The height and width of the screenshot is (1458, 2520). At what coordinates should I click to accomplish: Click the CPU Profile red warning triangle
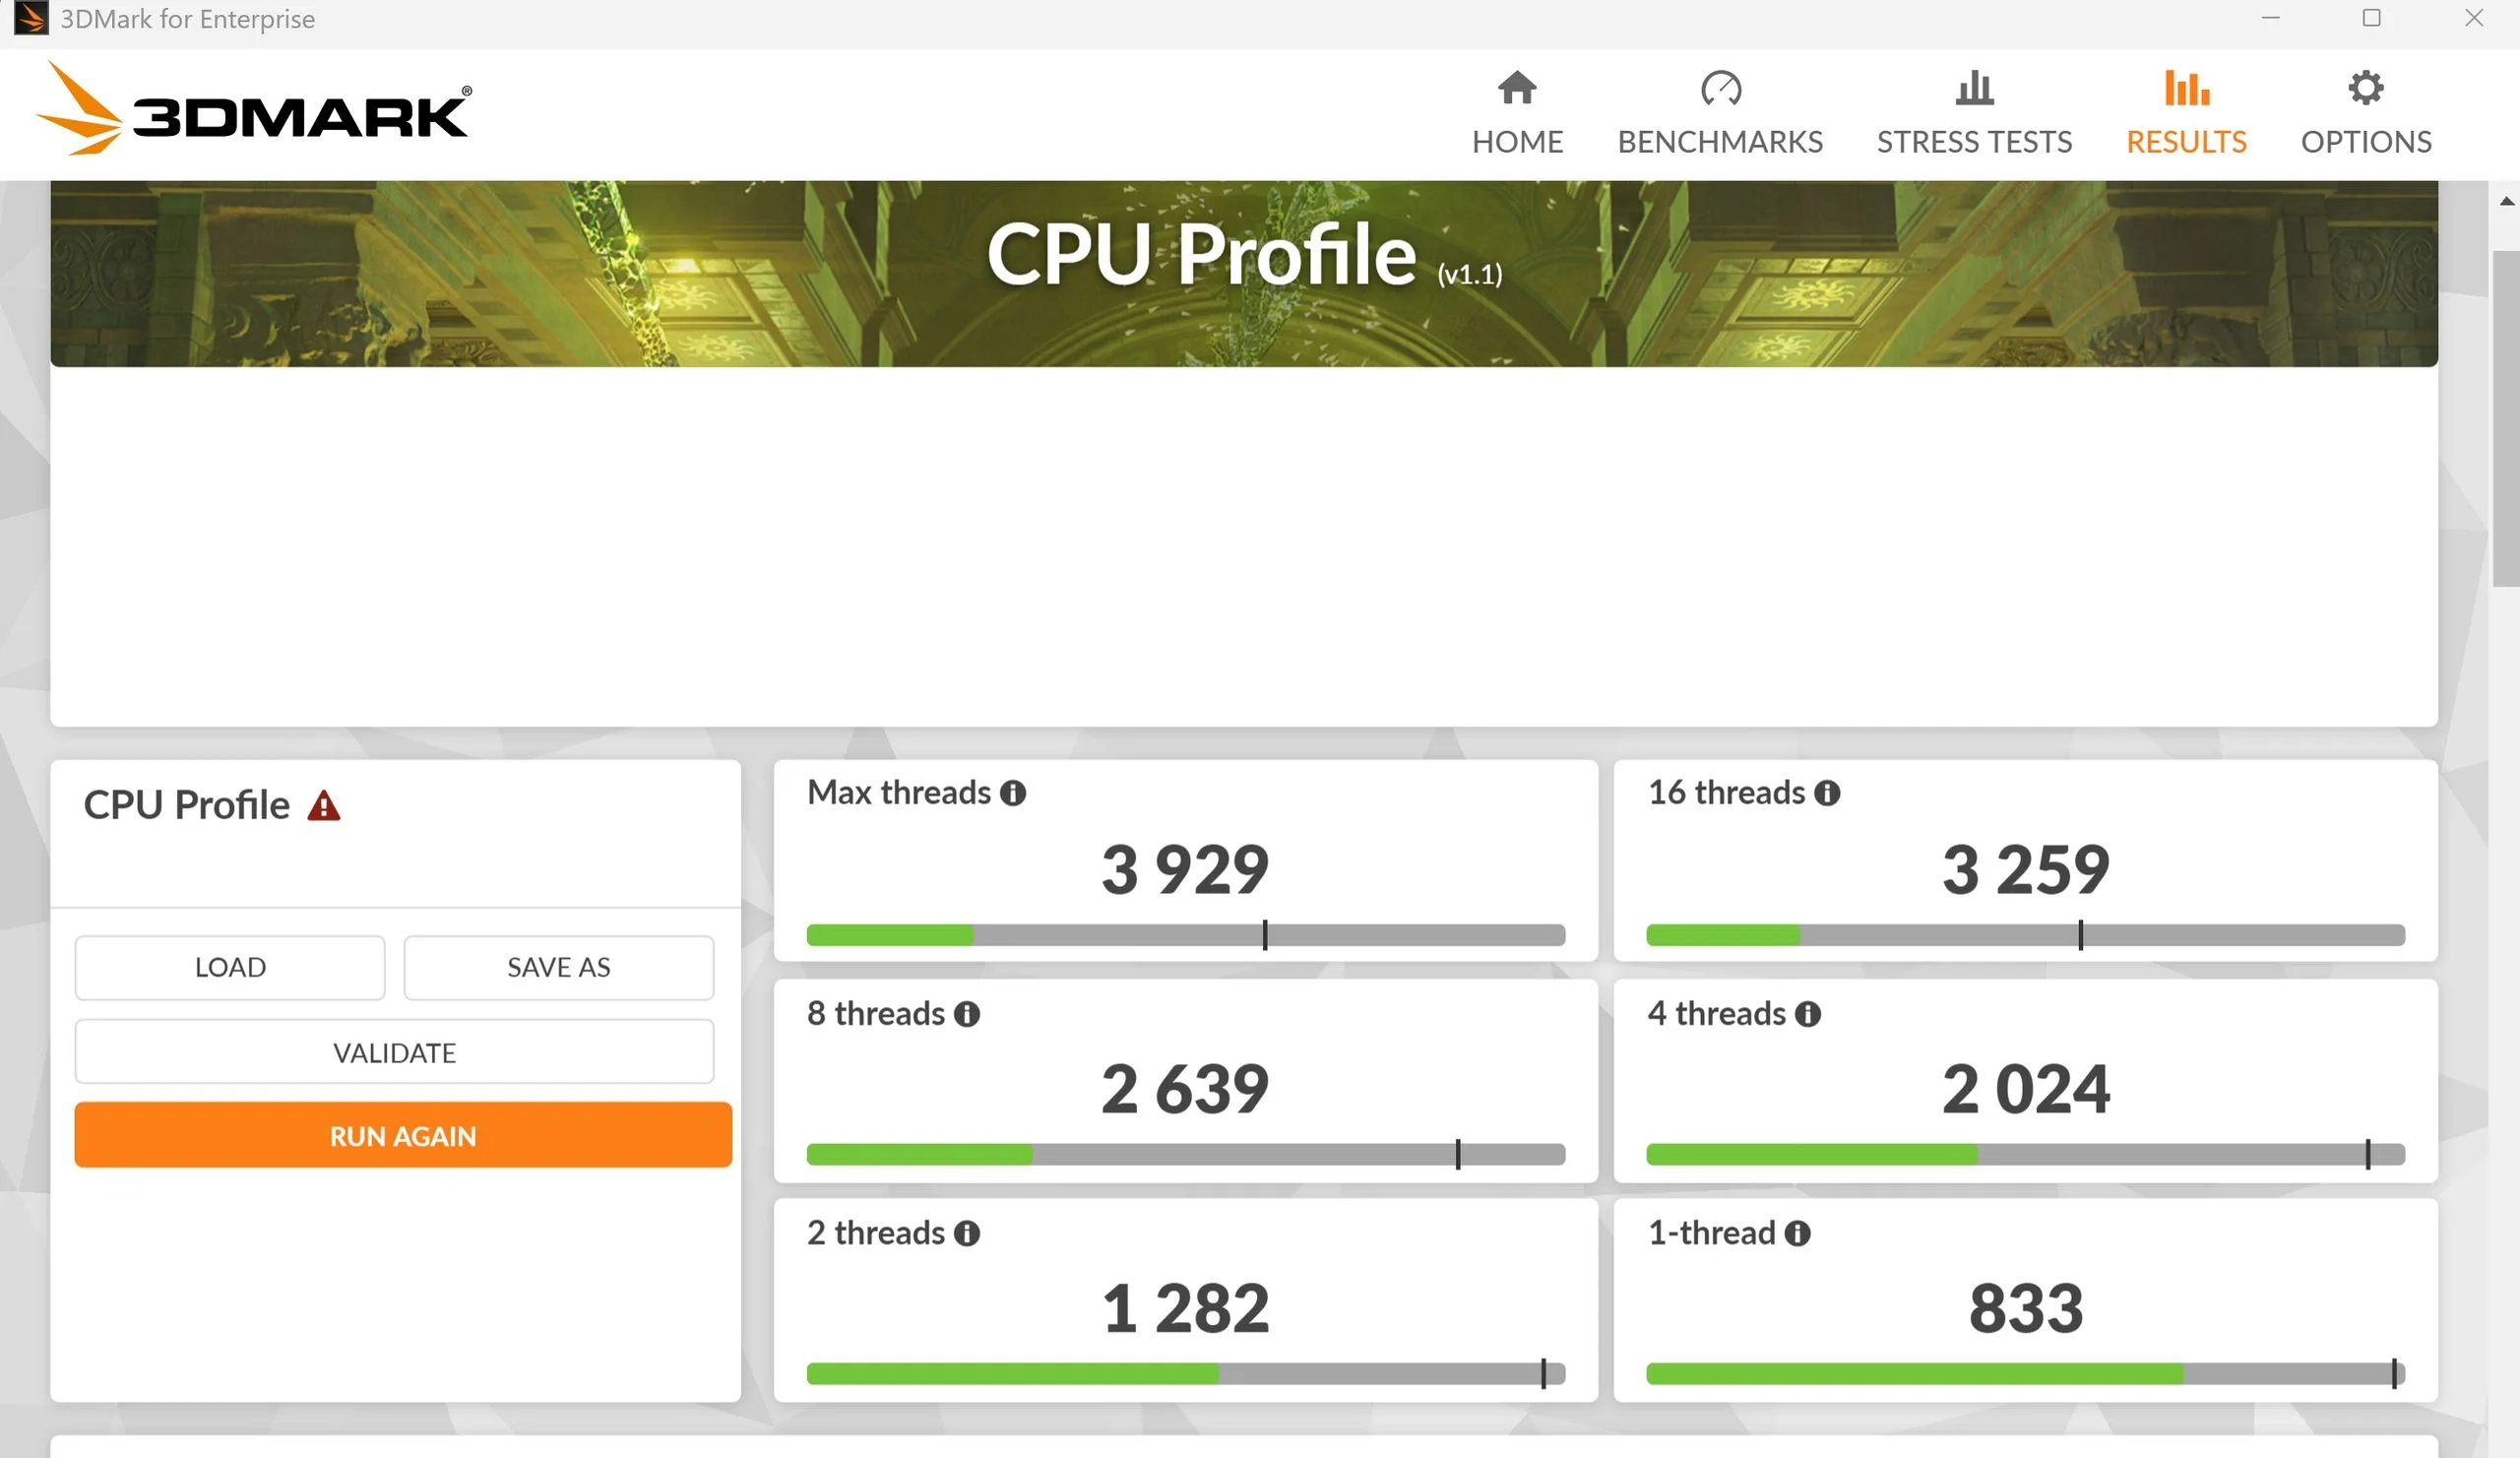click(x=323, y=806)
